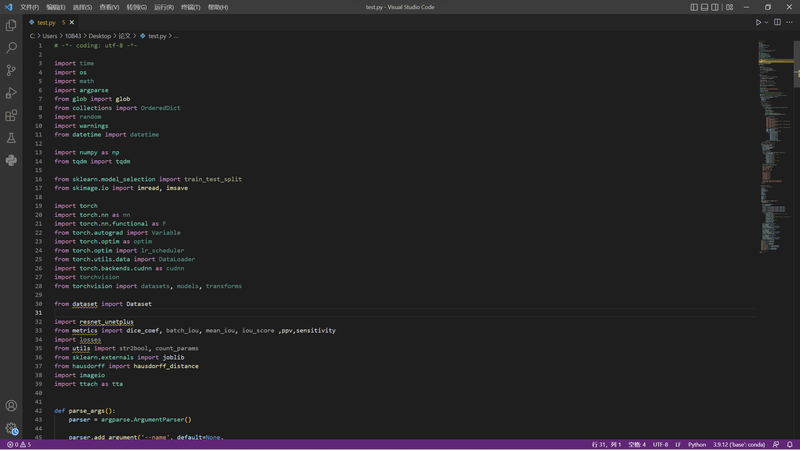Click the 10843 breadcrumb segment
Image resolution: width=800 pixels, height=450 pixels.
point(73,36)
